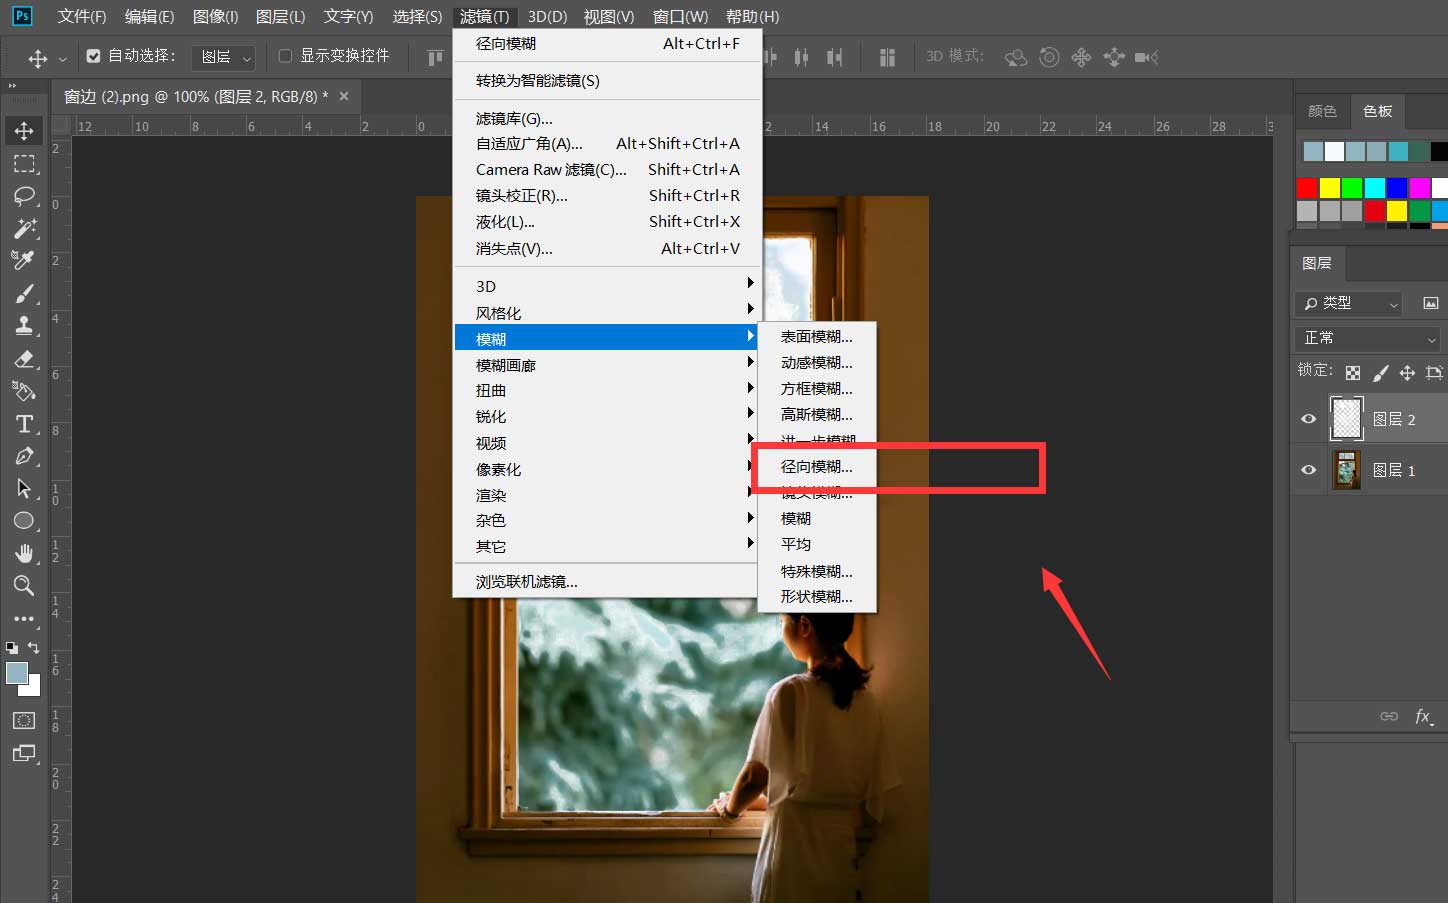
Task: Toggle lock transparent pixels icon
Action: 1353,373
